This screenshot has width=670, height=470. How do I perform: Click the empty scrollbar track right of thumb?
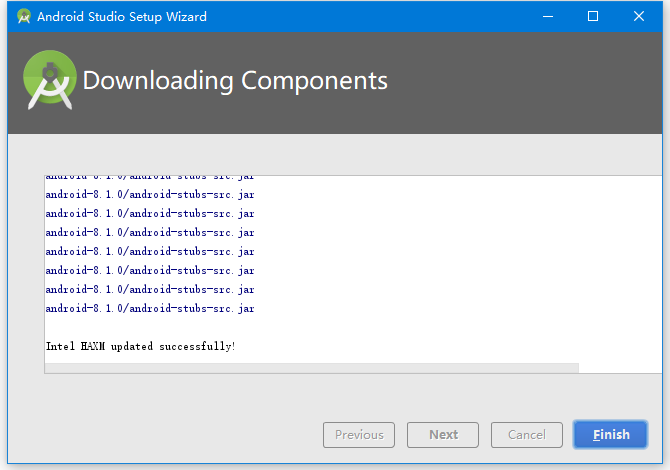pos(618,368)
